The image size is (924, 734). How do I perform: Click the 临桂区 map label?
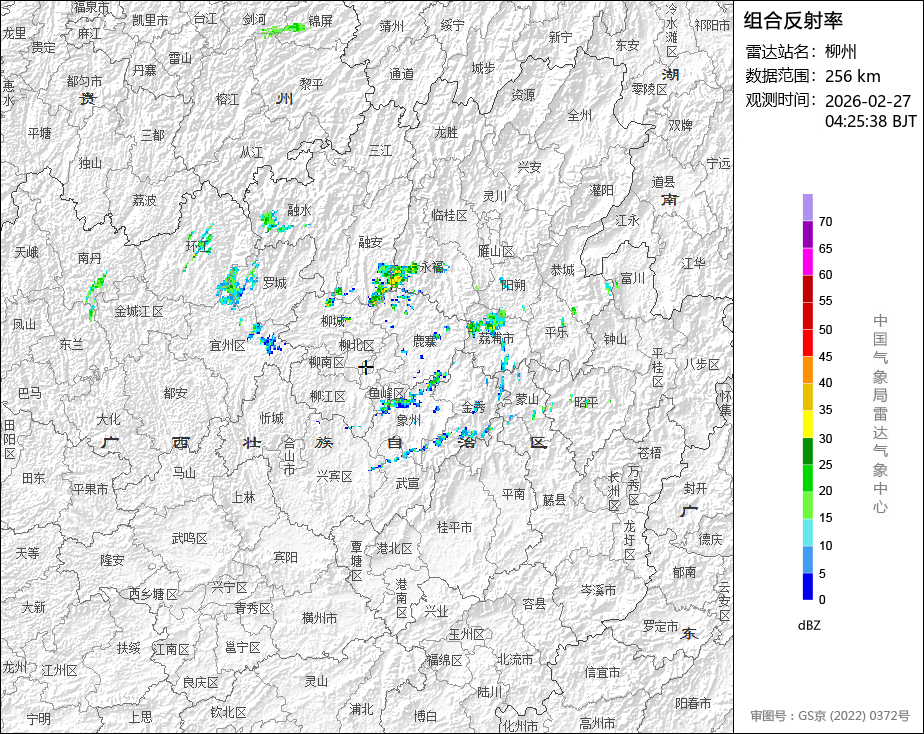click(449, 216)
